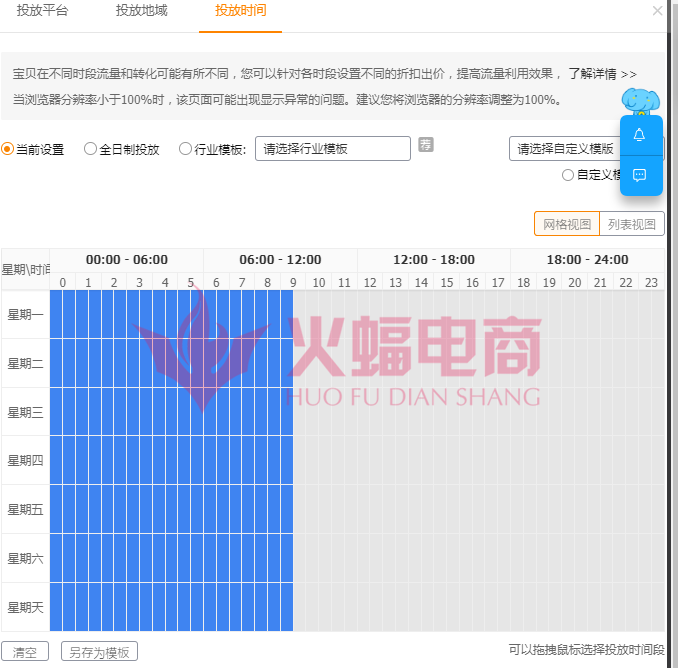Screen dimensions: 678x668
Task: Switch to the 投放平台 tab
Action: 42,11
